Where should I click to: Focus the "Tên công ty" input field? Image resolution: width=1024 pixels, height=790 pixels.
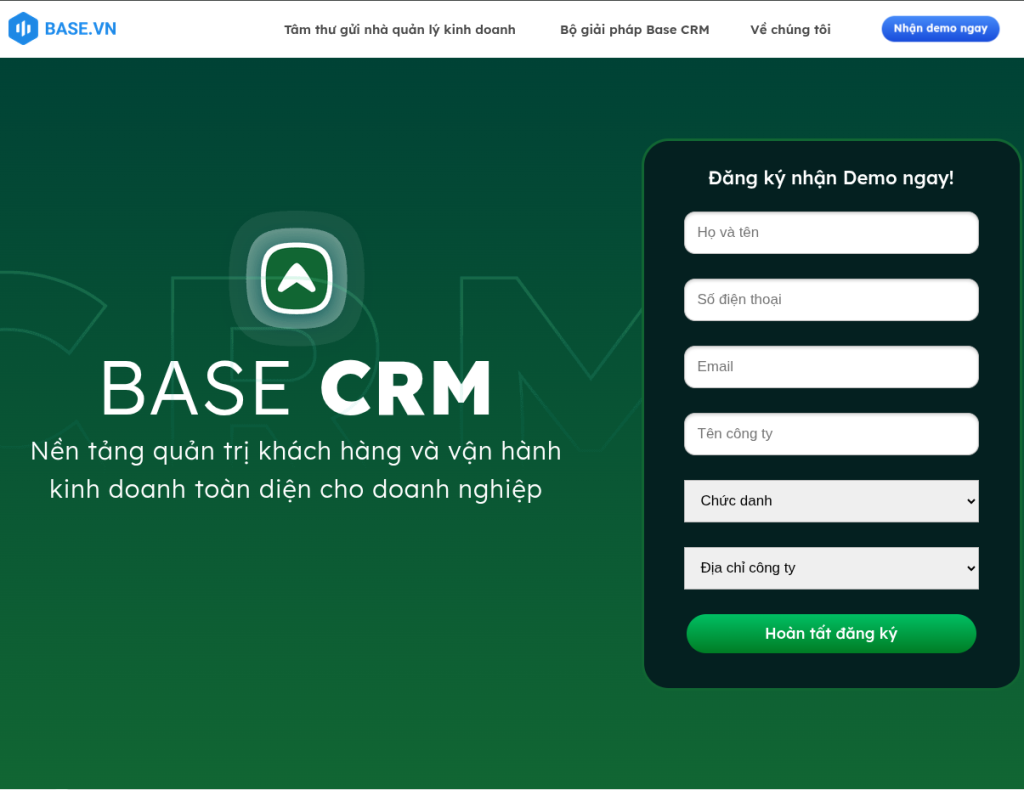point(831,434)
